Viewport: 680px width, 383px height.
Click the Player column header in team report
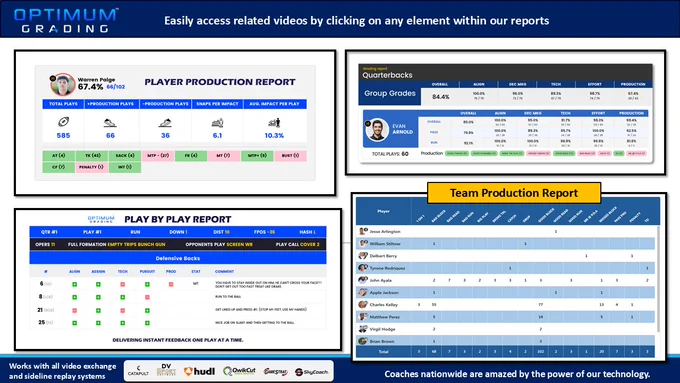[383, 211]
